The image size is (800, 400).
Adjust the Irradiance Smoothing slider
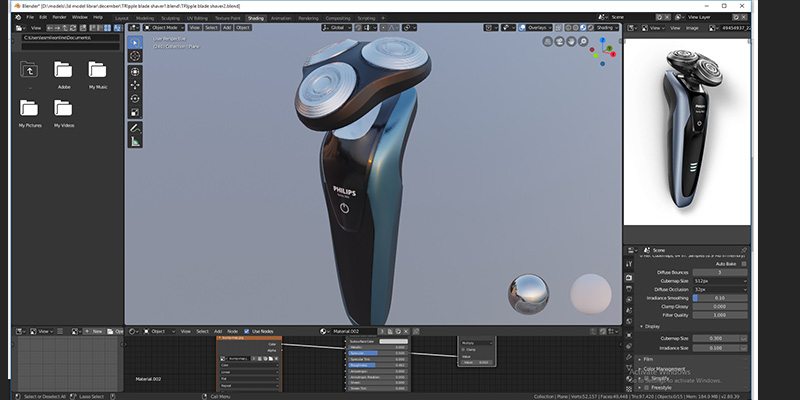pyautogui.click(x=720, y=298)
